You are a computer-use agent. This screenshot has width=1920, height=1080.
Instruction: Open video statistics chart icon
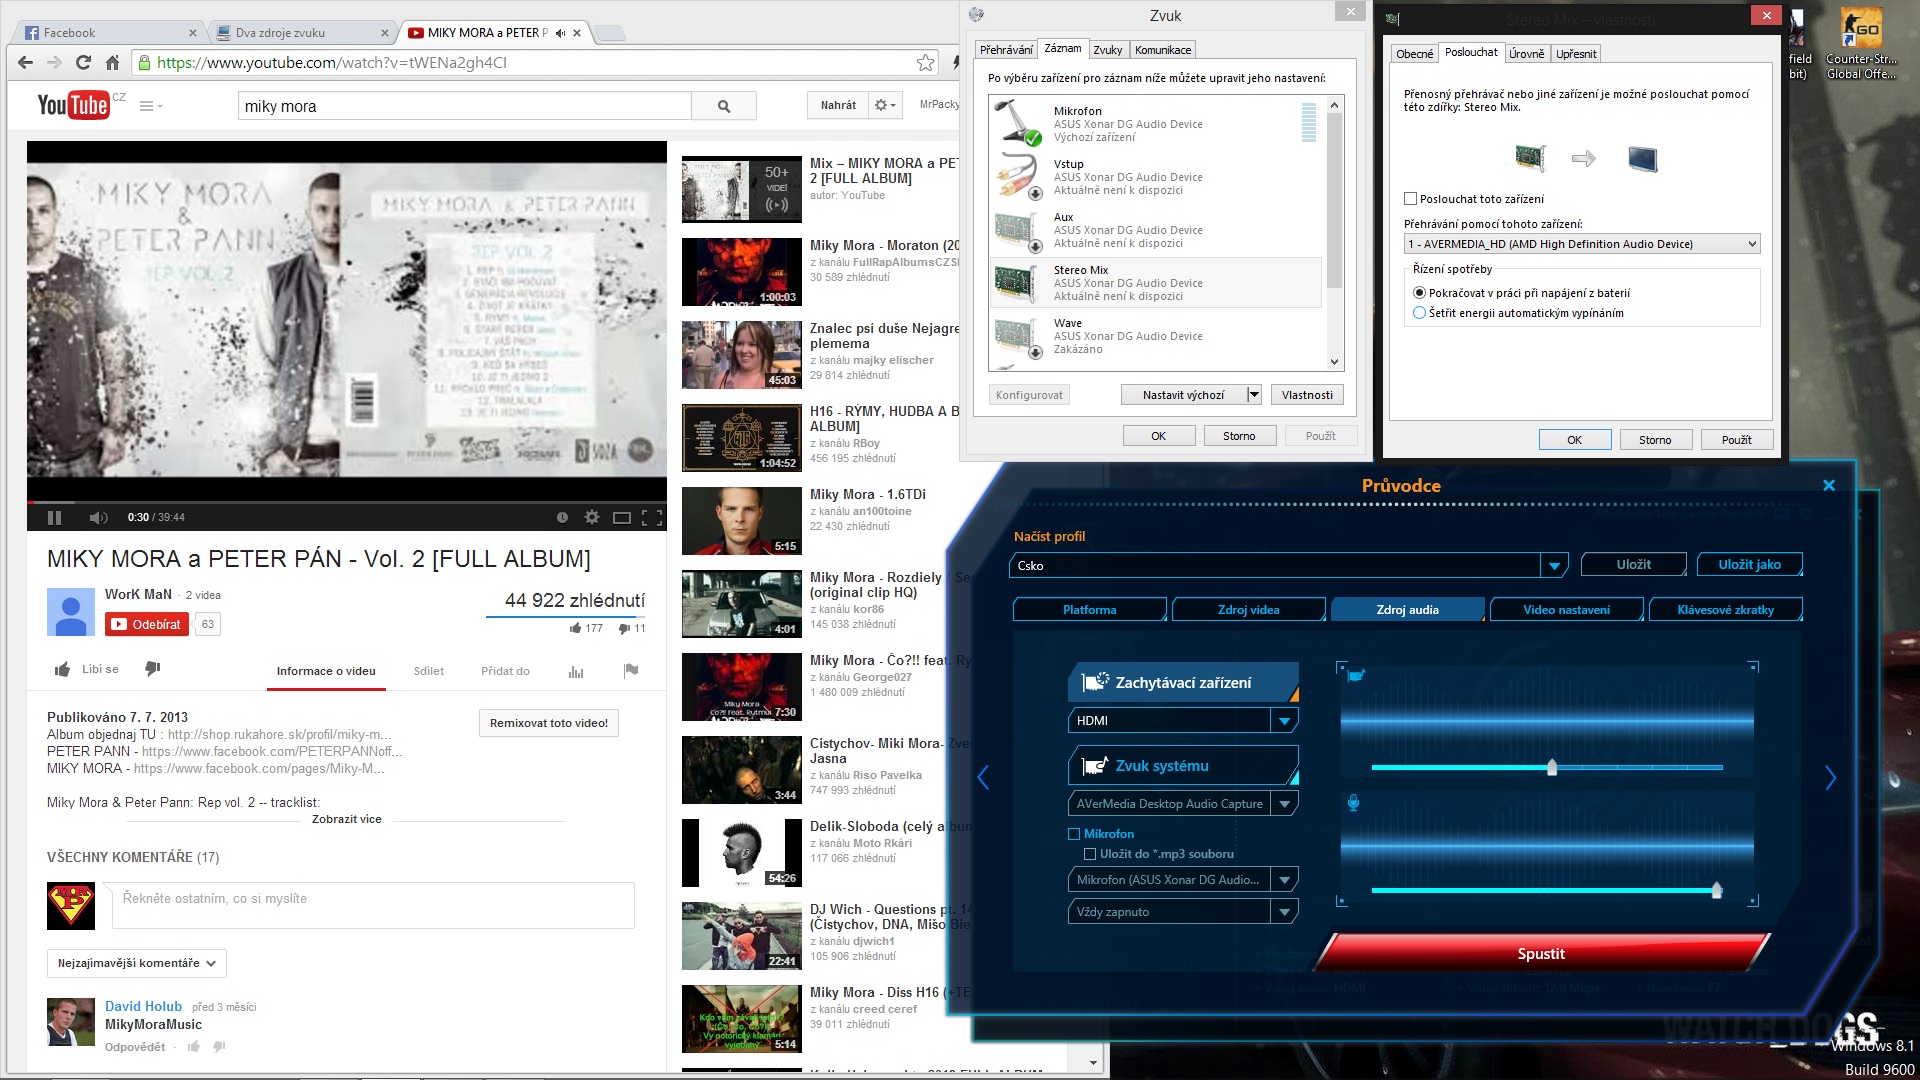click(x=576, y=672)
